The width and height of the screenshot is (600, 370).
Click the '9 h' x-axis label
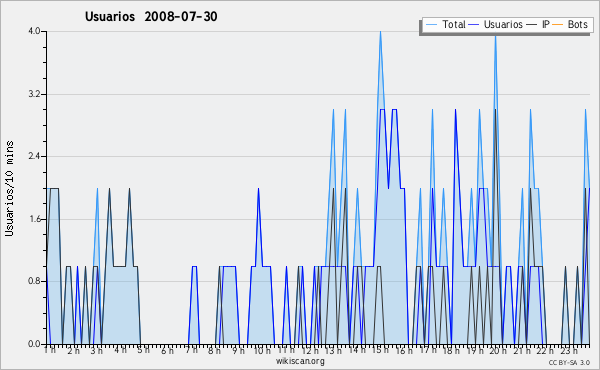coord(238,350)
